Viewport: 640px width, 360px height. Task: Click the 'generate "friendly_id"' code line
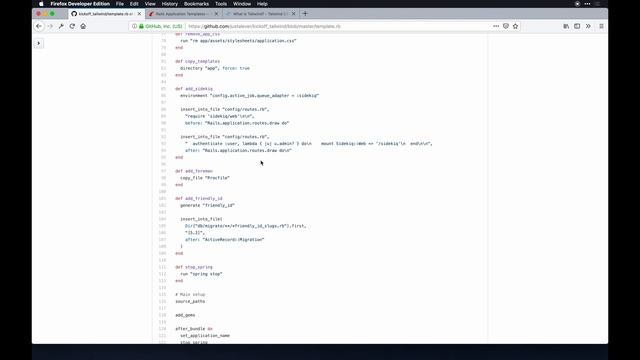click(x=207, y=205)
